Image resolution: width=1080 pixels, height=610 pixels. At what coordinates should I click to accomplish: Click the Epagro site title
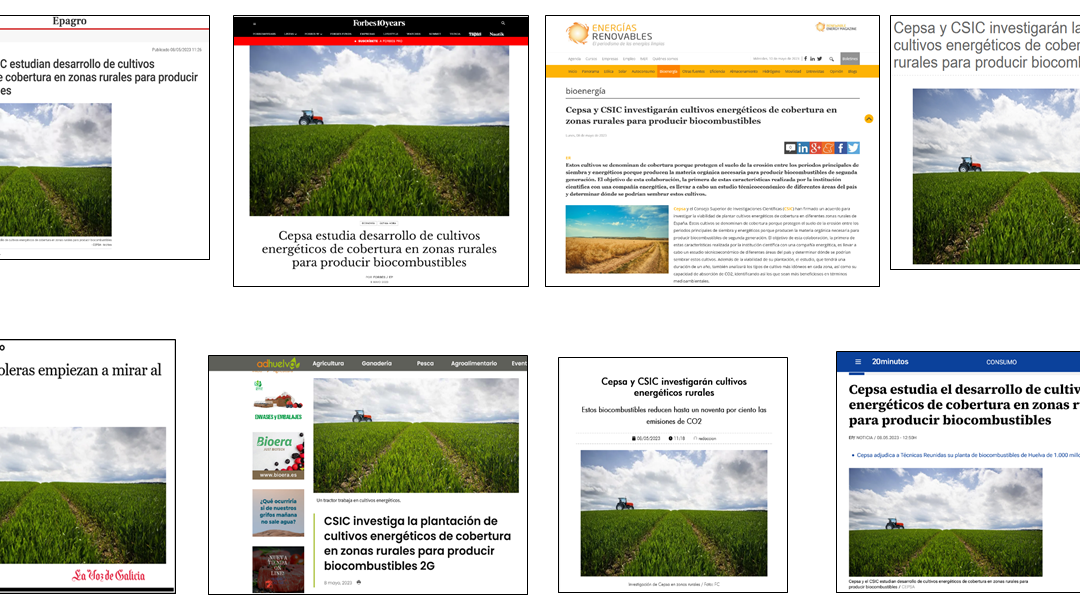coord(70,21)
